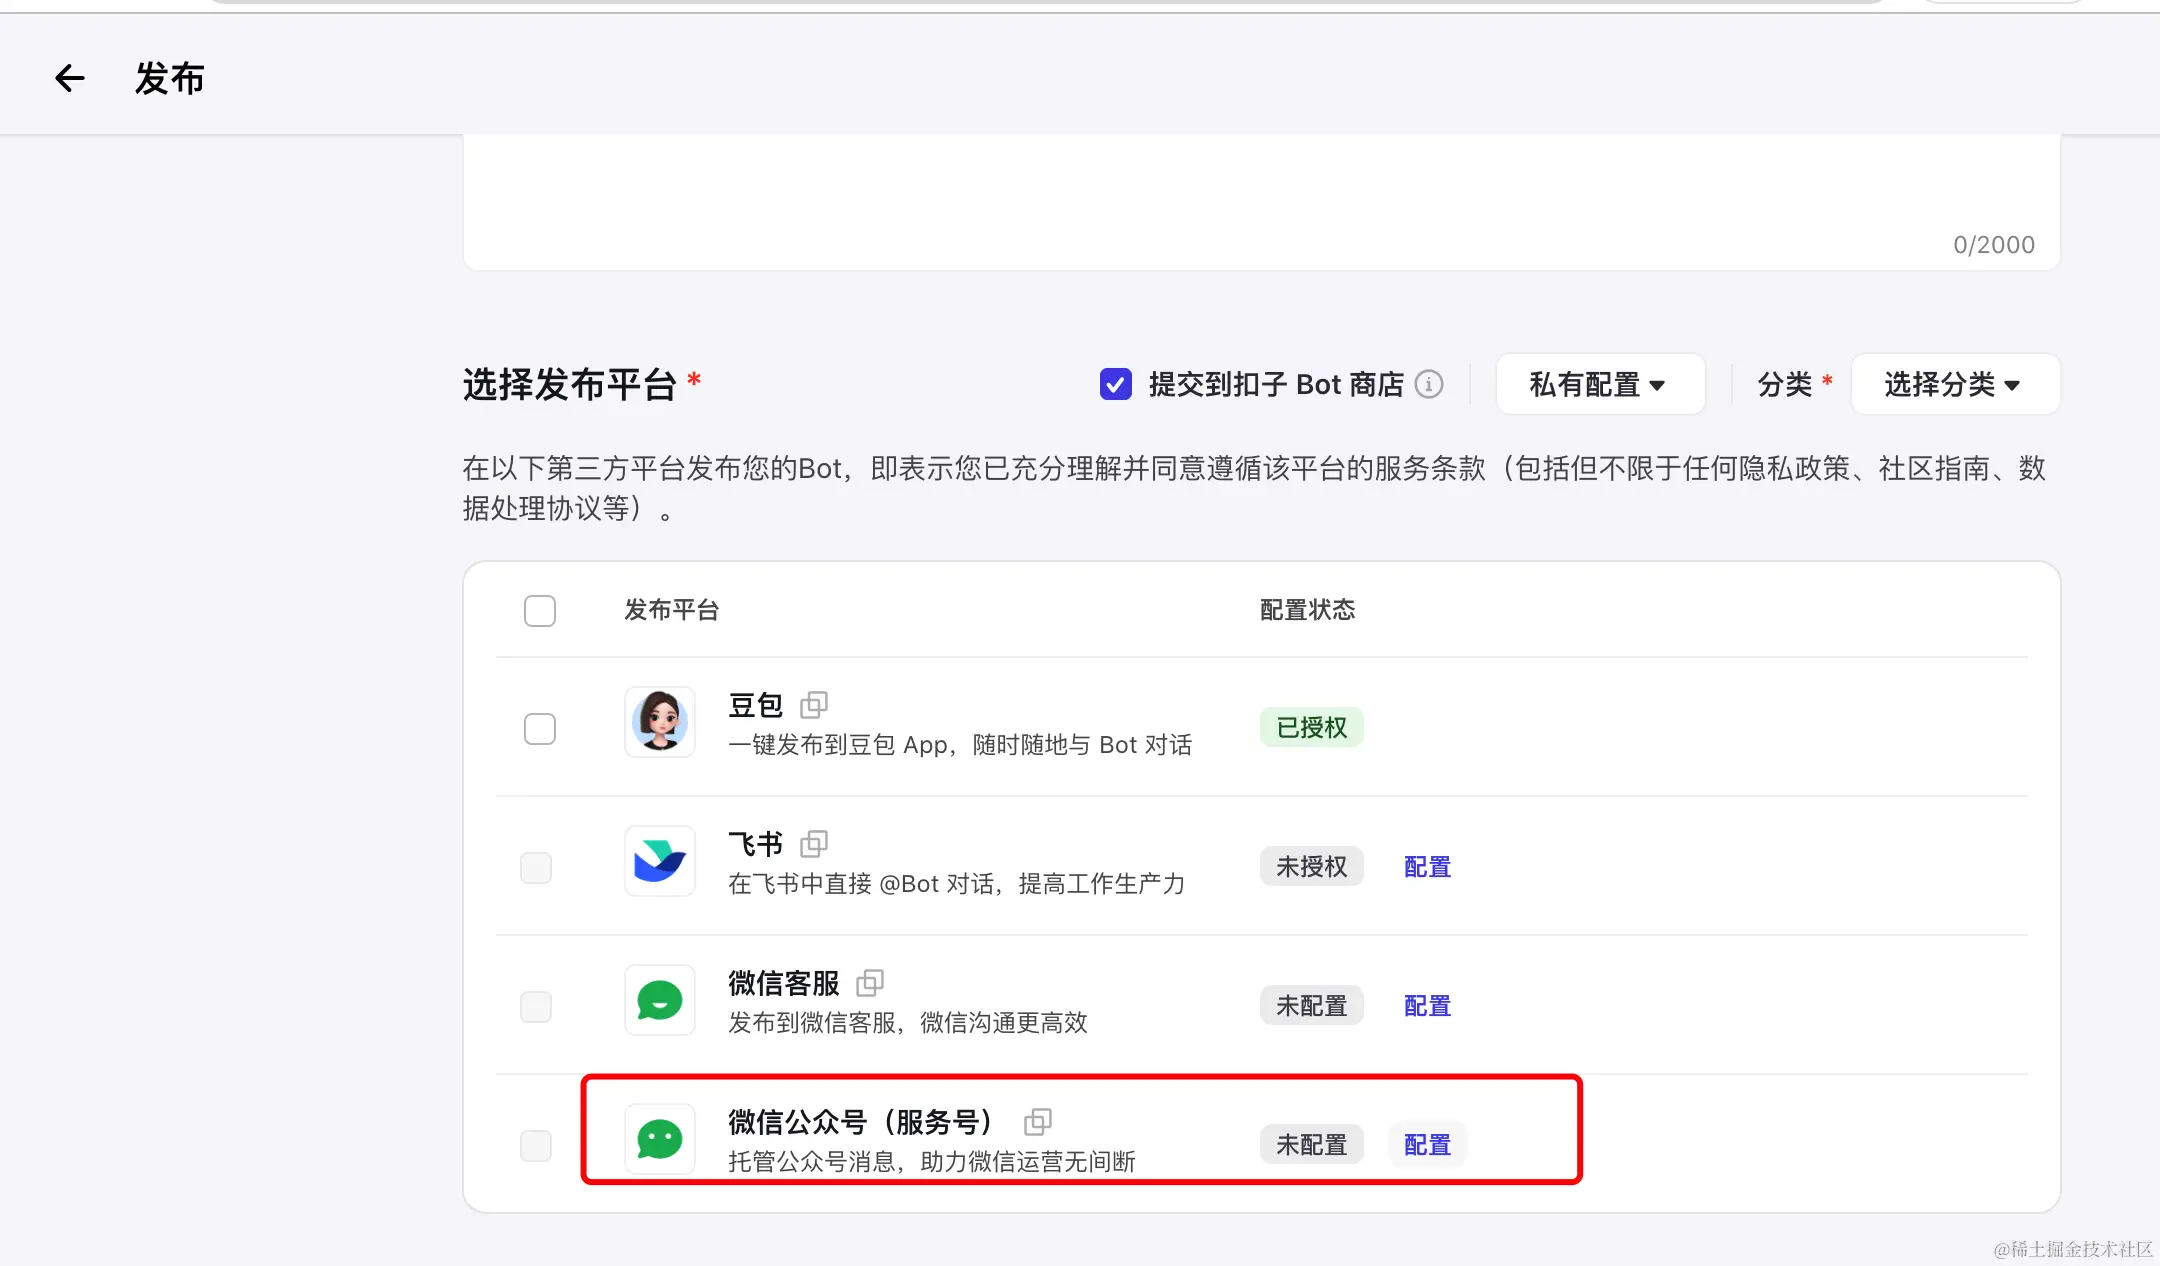Click the 未配置 badge for 微信公众号
2160x1266 pixels.
point(1312,1145)
